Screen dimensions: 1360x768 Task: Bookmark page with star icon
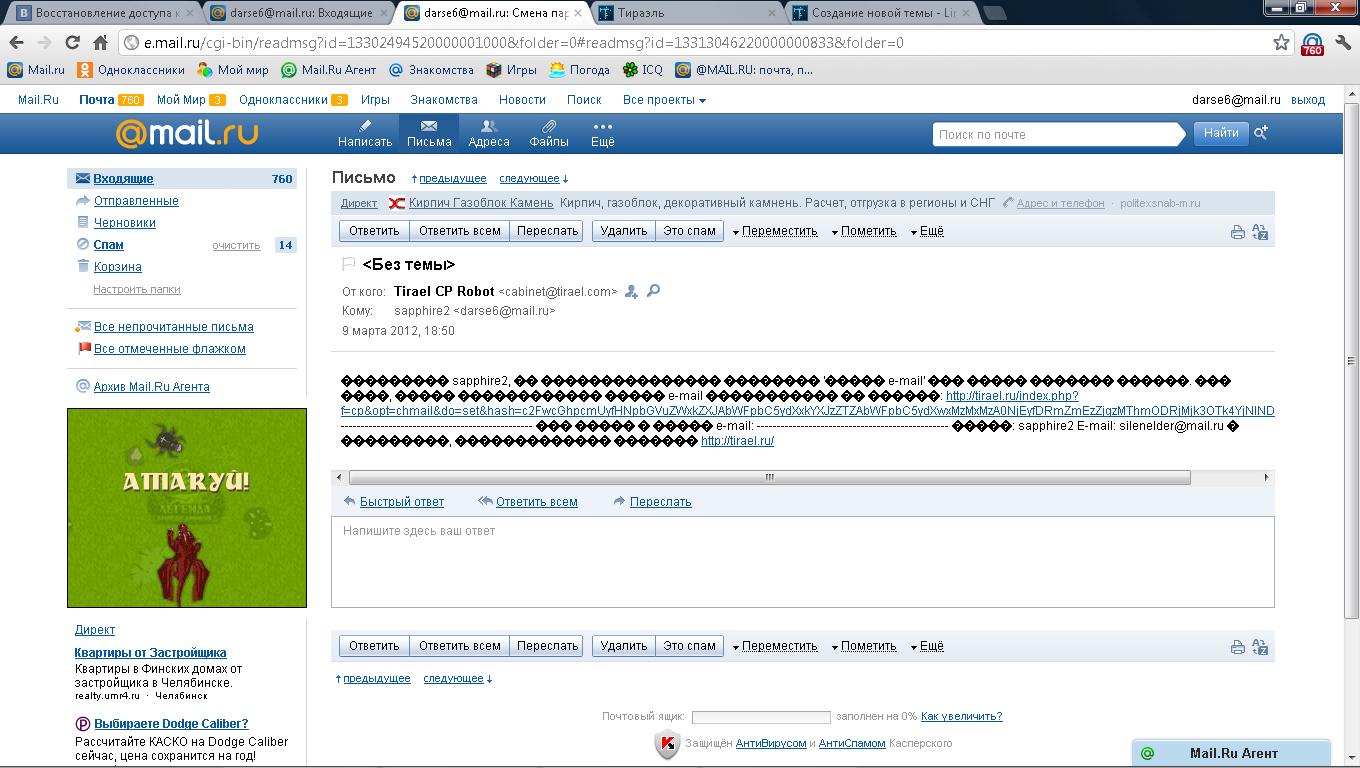coord(1281,43)
